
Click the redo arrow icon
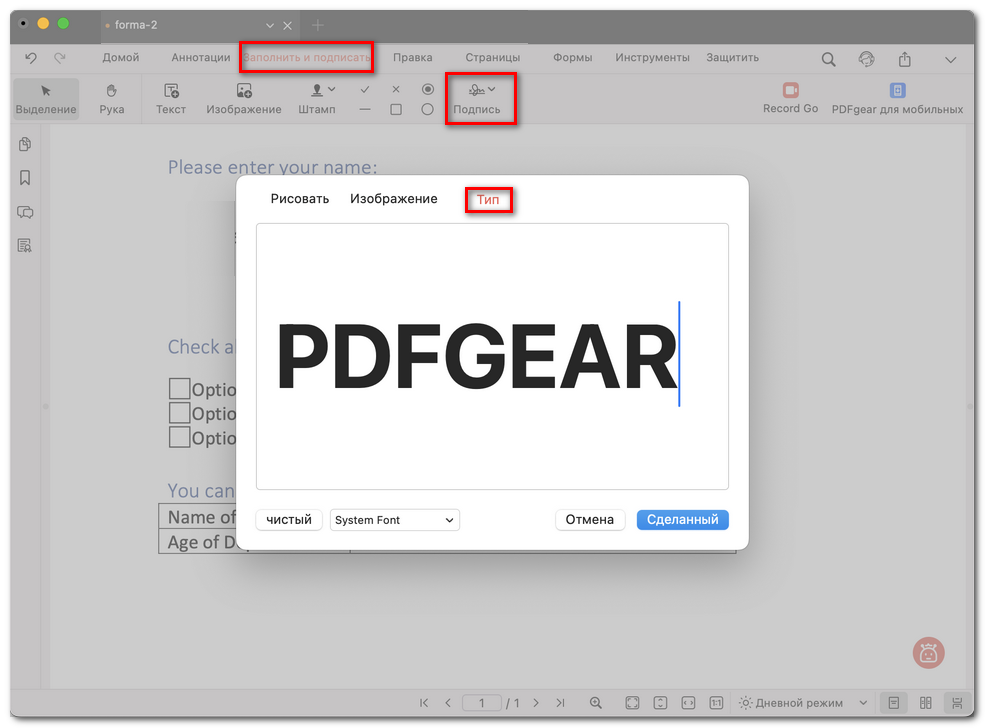pos(60,58)
